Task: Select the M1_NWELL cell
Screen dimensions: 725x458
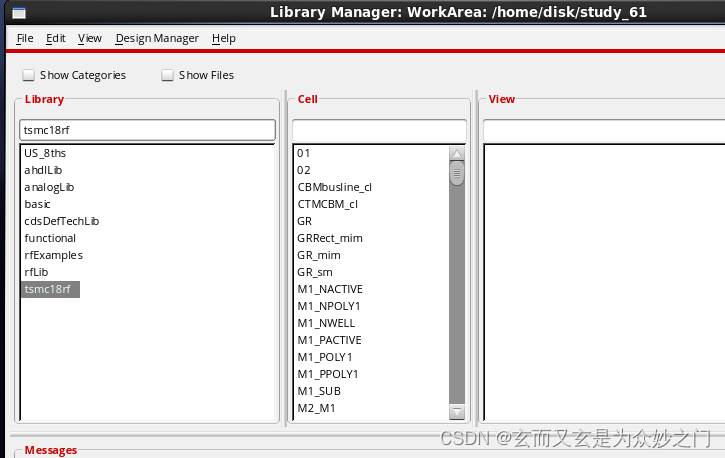Action: [x=326, y=323]
